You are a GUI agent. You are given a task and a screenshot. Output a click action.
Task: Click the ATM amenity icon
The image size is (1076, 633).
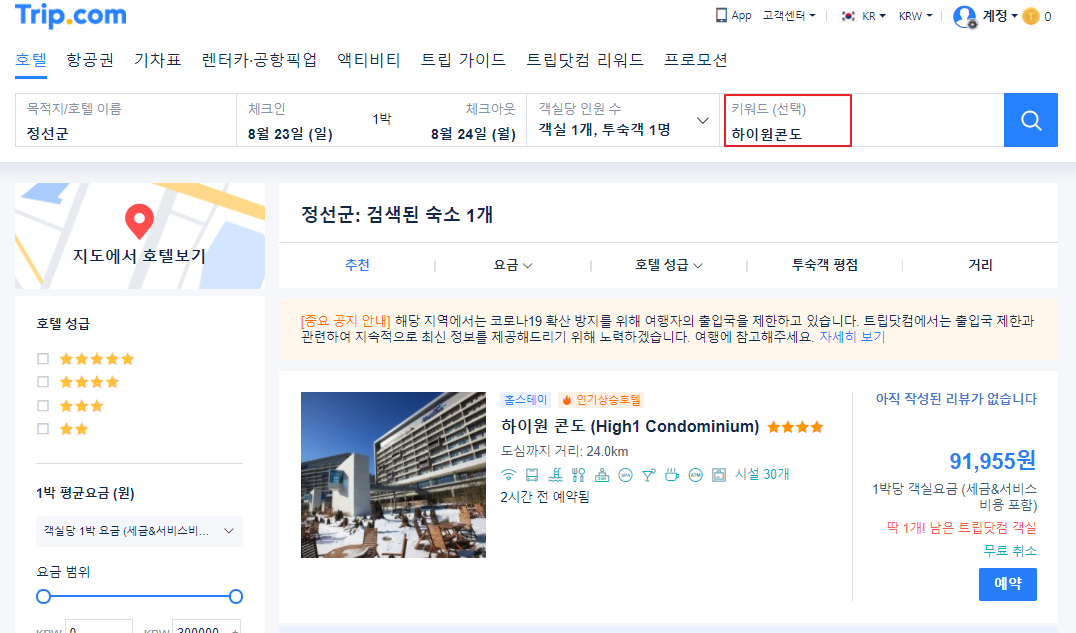point(695,474)
